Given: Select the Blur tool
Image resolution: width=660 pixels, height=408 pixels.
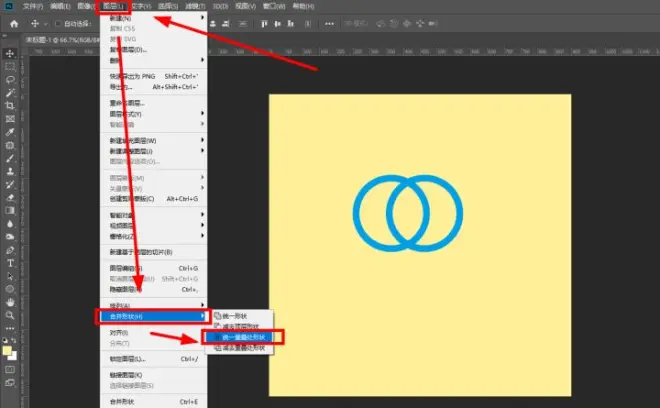Looking at the screenshot, I should [10, 224].
